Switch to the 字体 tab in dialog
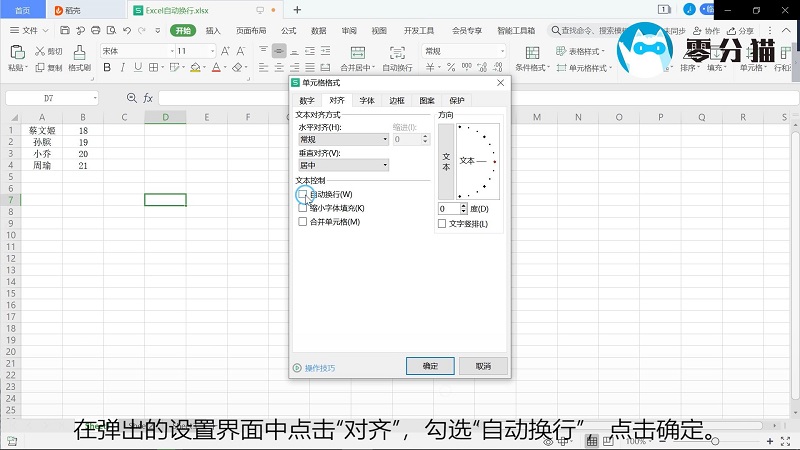Image resolution: width=800 pixels, height=450 pixels. pos(367,101)
